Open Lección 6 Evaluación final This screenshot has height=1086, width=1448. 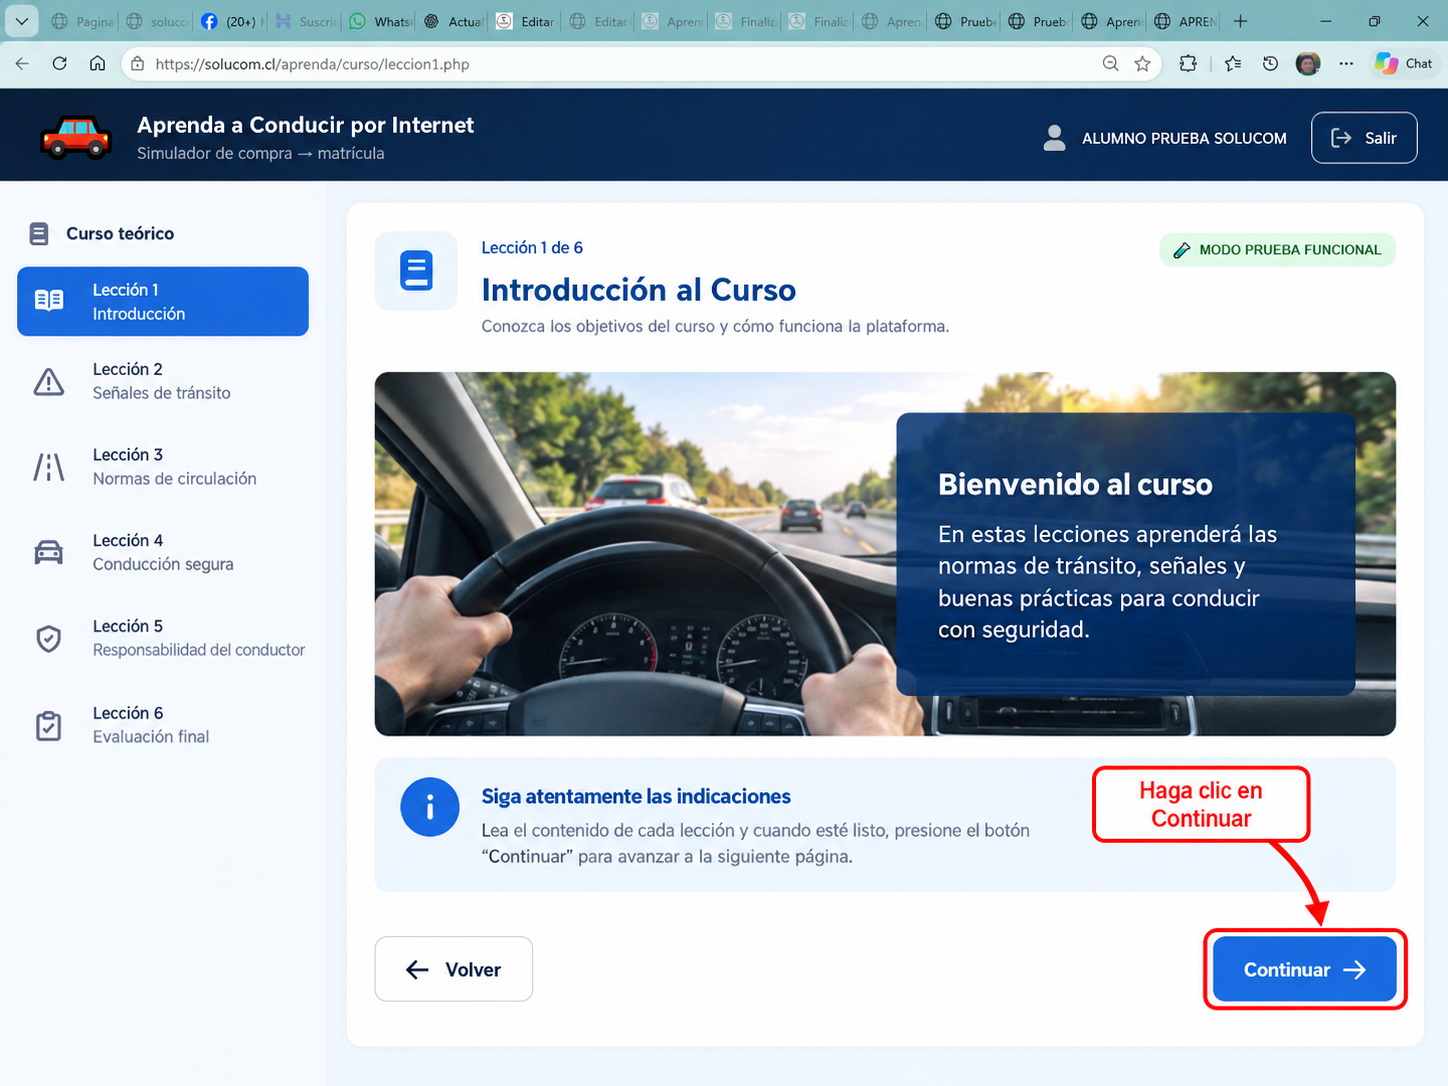tap(163, 725)
